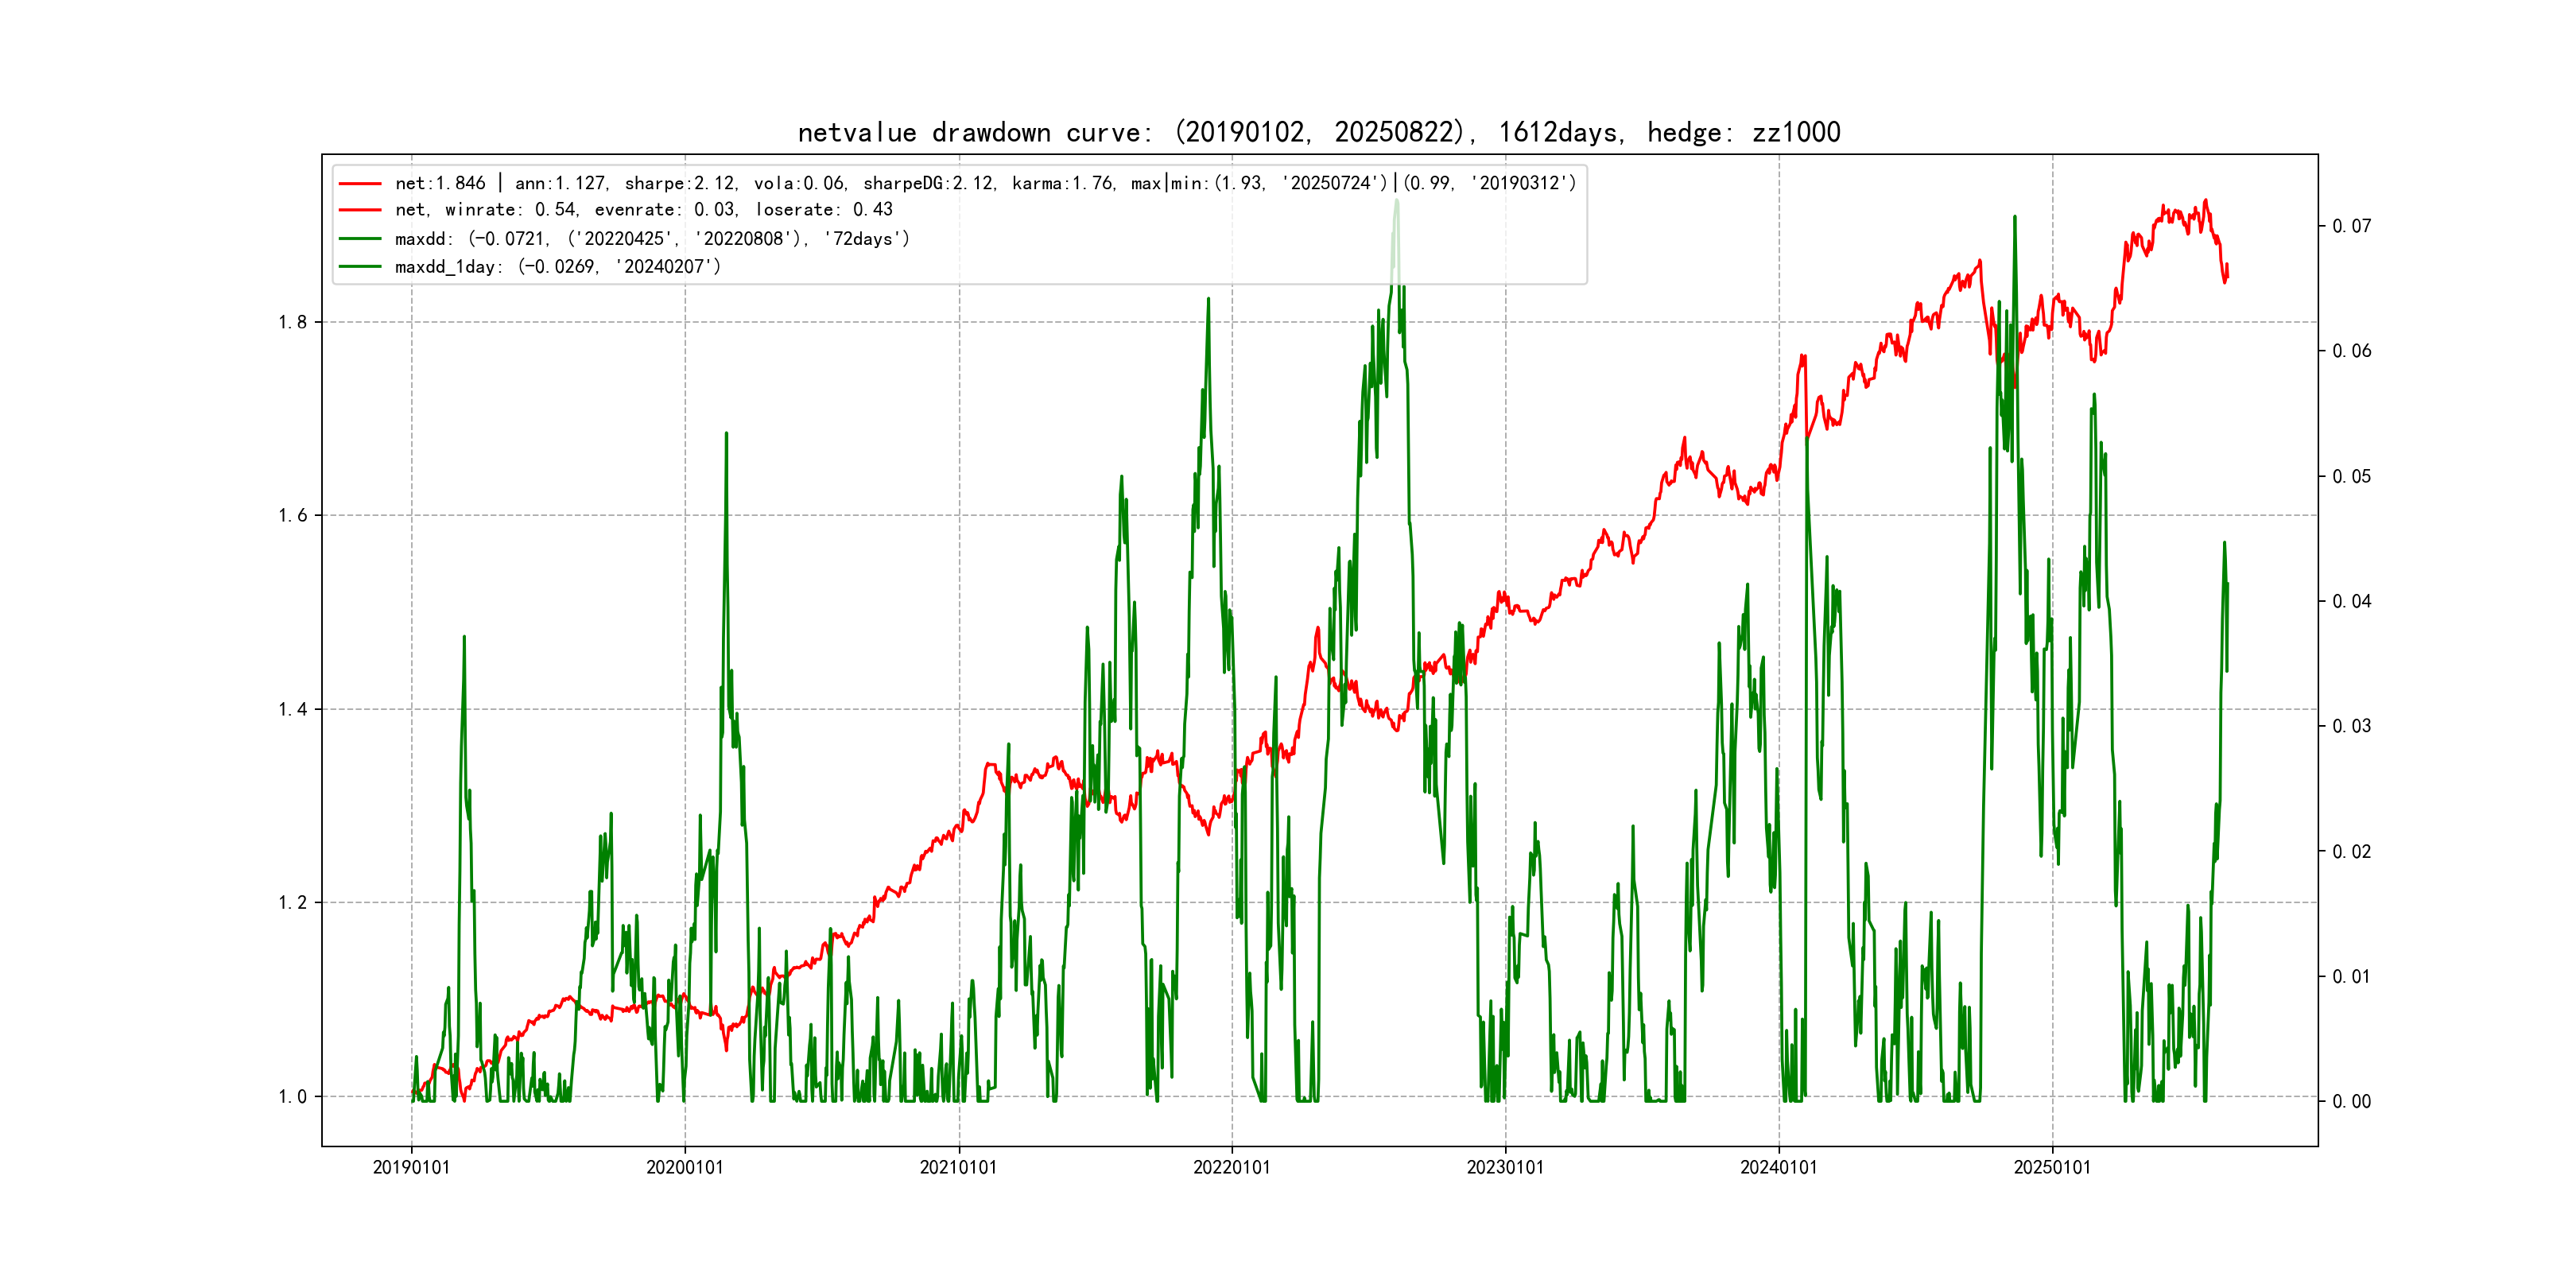This screenshot has height=1288, width=2576.
Task: Click the green swatch beside 'maxdd:' legend entry
Action: (x=360, y=239)
